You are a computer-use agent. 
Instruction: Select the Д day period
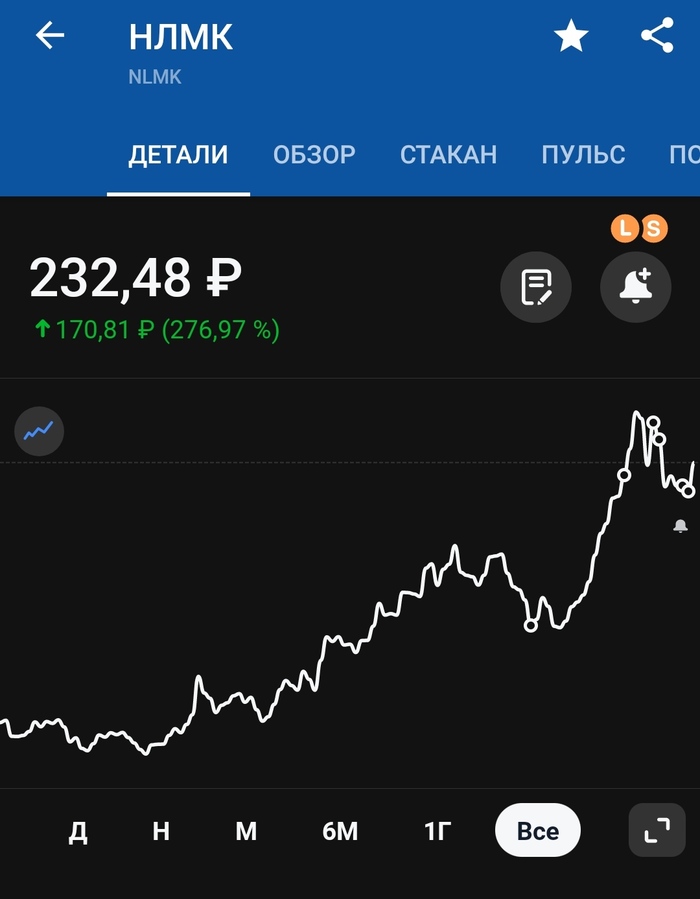(78, 831)
